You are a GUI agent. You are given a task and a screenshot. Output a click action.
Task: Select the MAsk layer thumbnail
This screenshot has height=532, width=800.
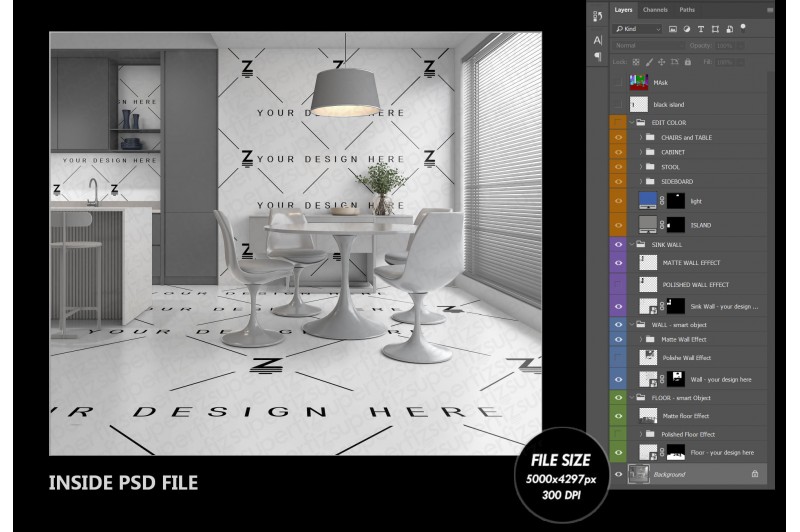click(x=639, y=82)
